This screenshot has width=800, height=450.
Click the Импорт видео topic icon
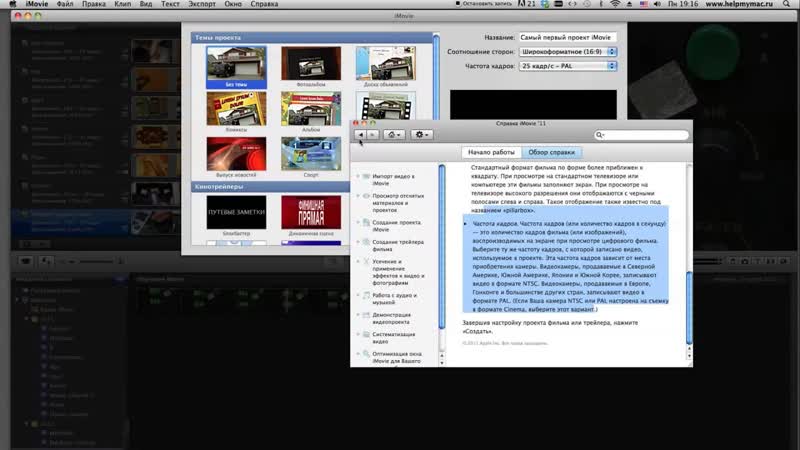point(366,176)
